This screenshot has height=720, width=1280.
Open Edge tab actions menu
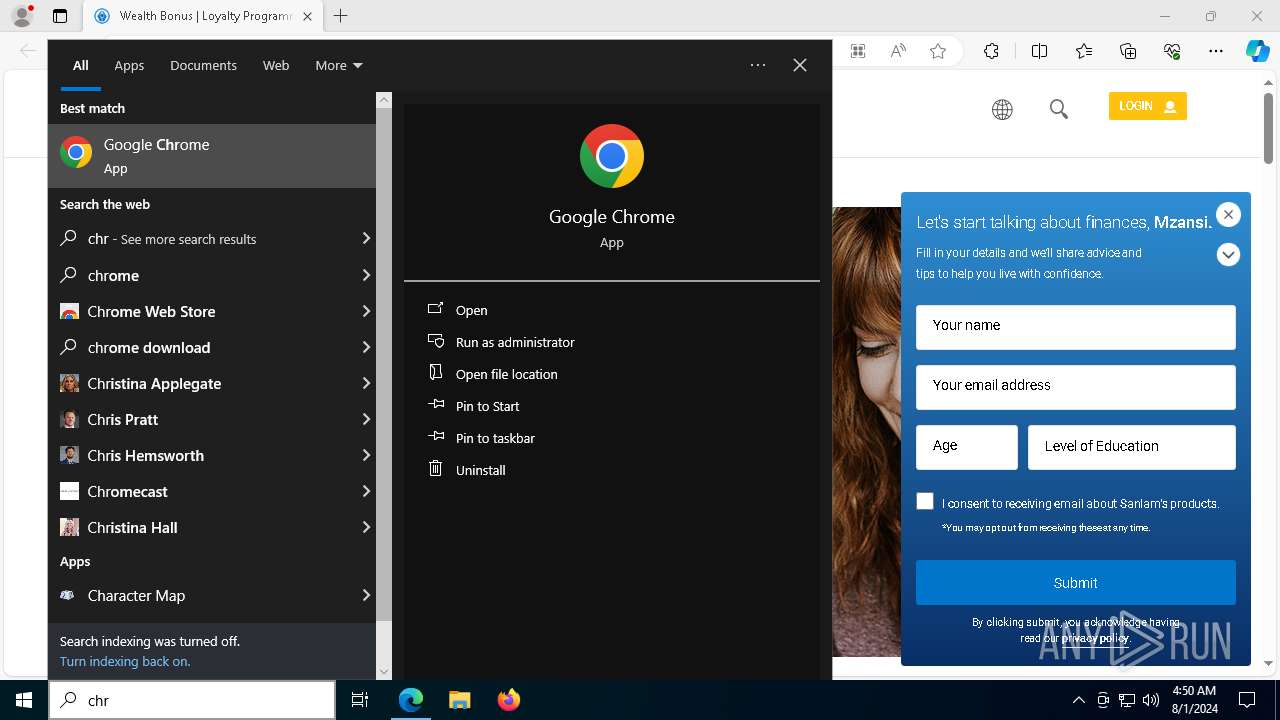pos(60,16)
